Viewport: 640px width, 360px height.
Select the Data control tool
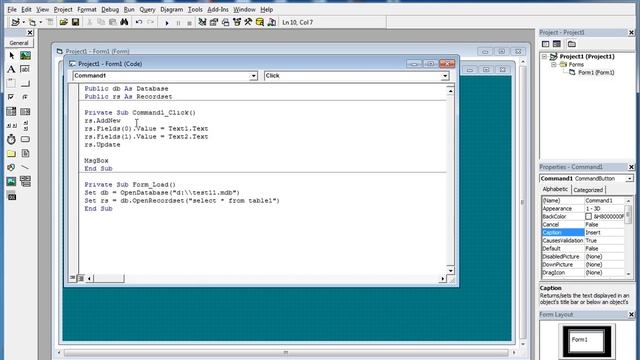(x=25, y=181)
